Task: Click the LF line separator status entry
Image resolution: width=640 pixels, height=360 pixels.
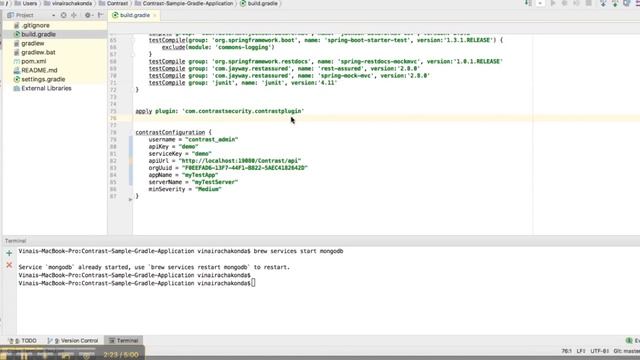Action: (580, 351)
